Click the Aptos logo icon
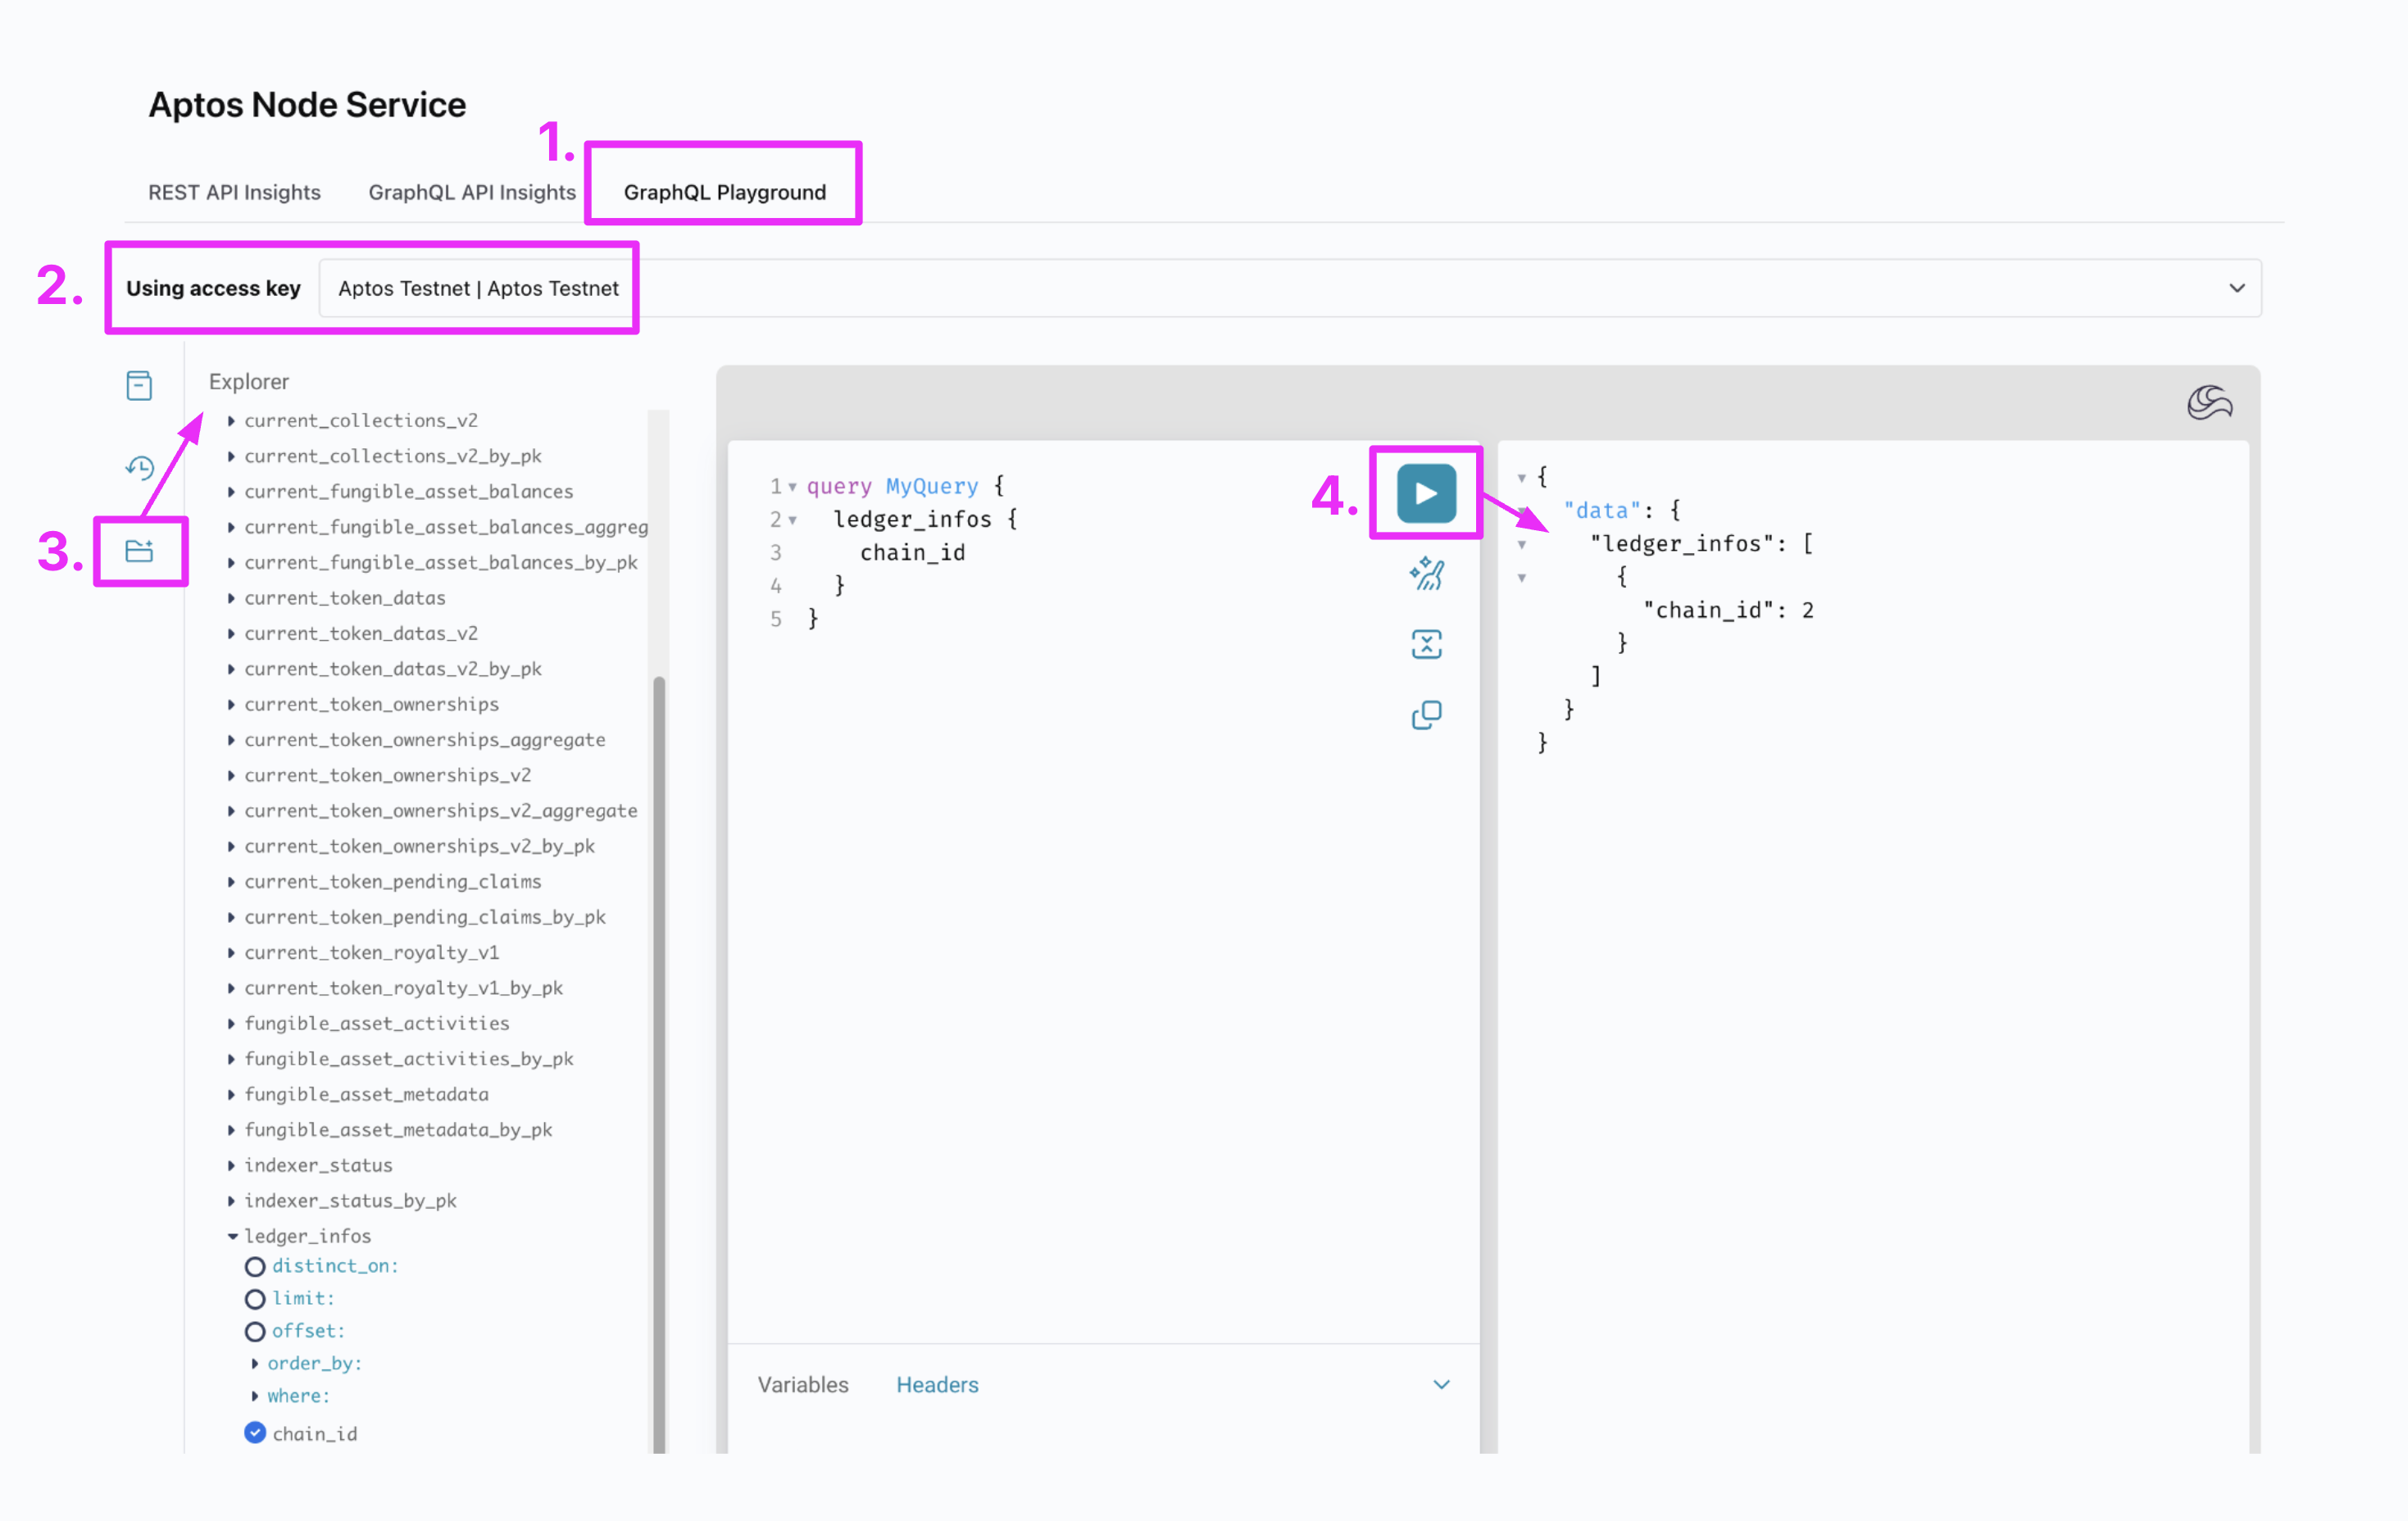 click(x=2208, y=402)
